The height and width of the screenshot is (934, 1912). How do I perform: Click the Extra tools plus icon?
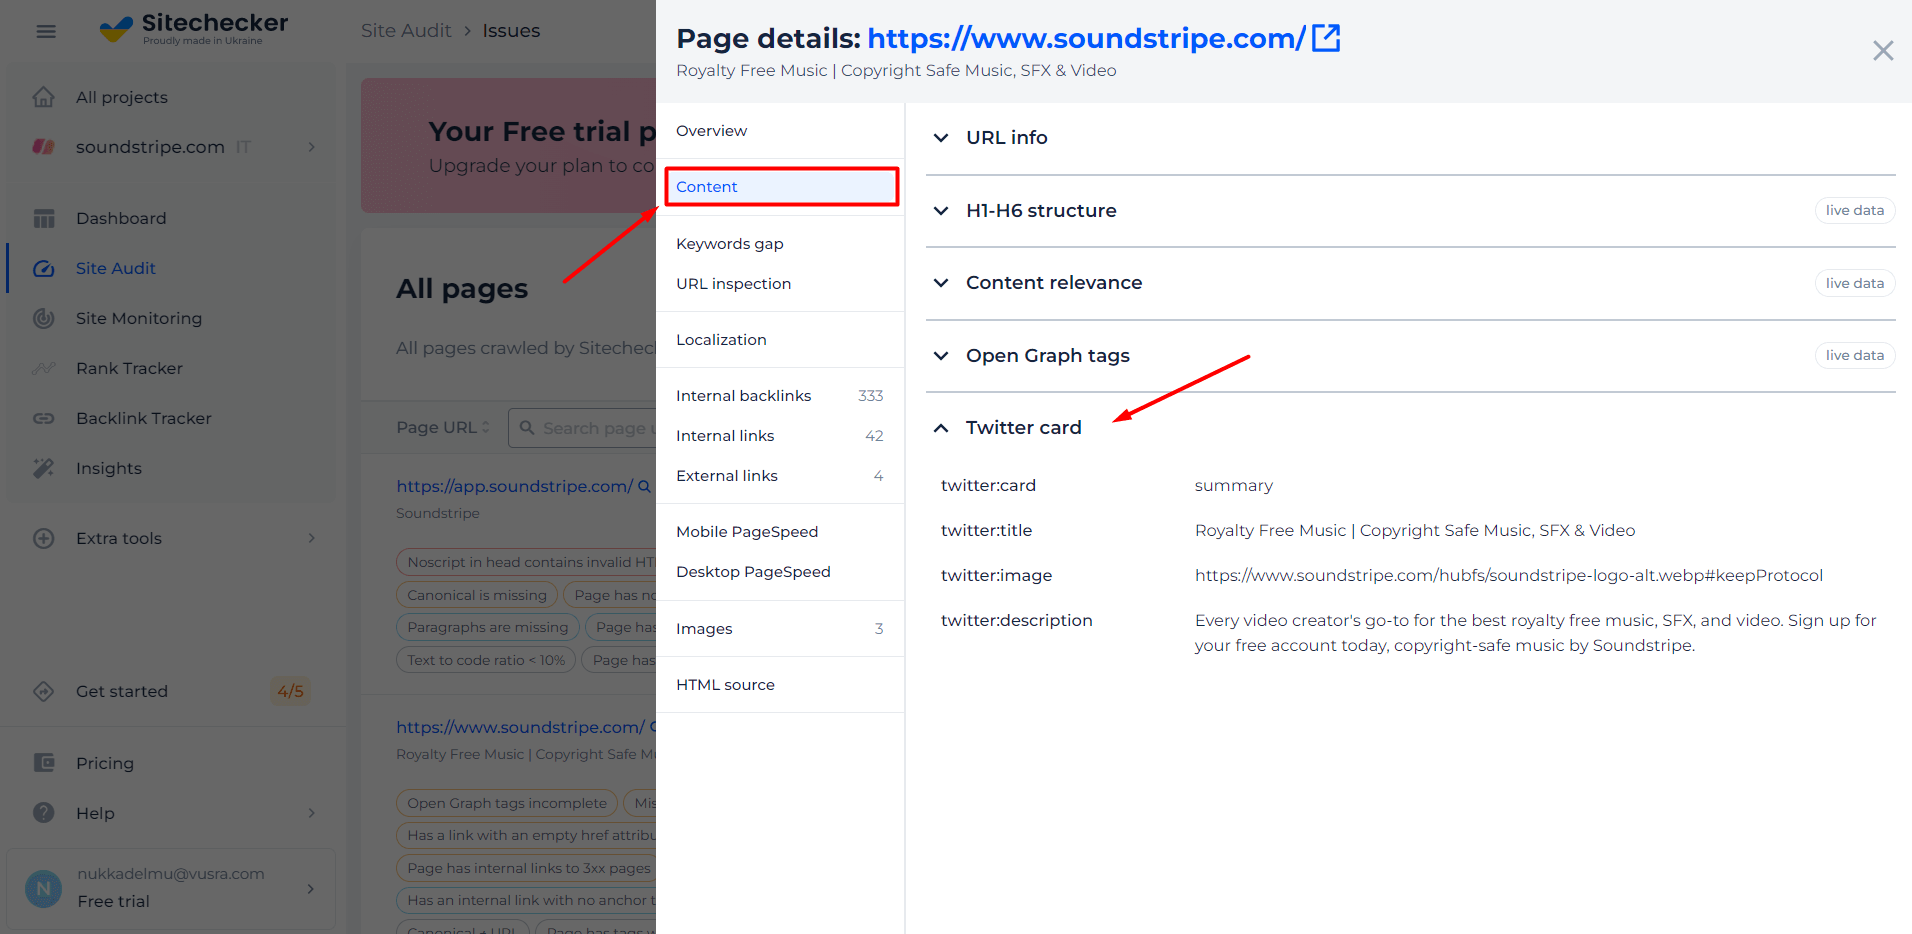[44, 538]
